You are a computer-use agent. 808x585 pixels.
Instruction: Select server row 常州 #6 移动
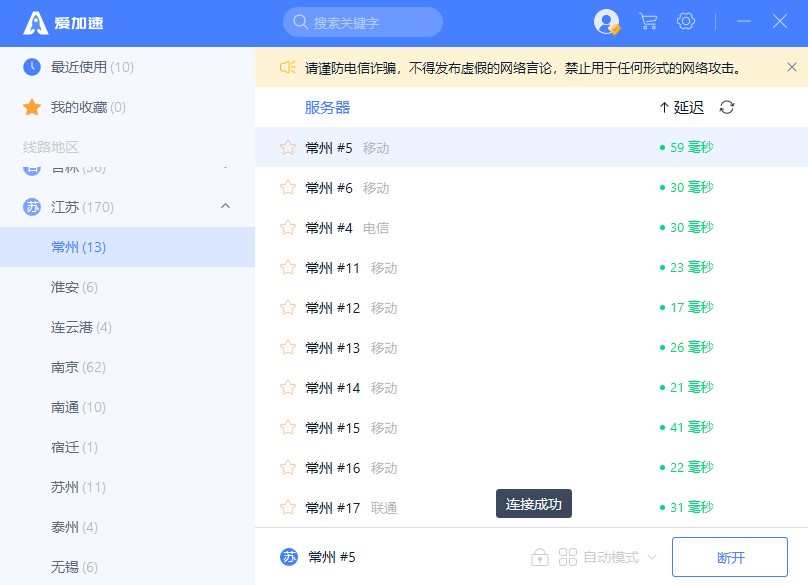[531, 188]
